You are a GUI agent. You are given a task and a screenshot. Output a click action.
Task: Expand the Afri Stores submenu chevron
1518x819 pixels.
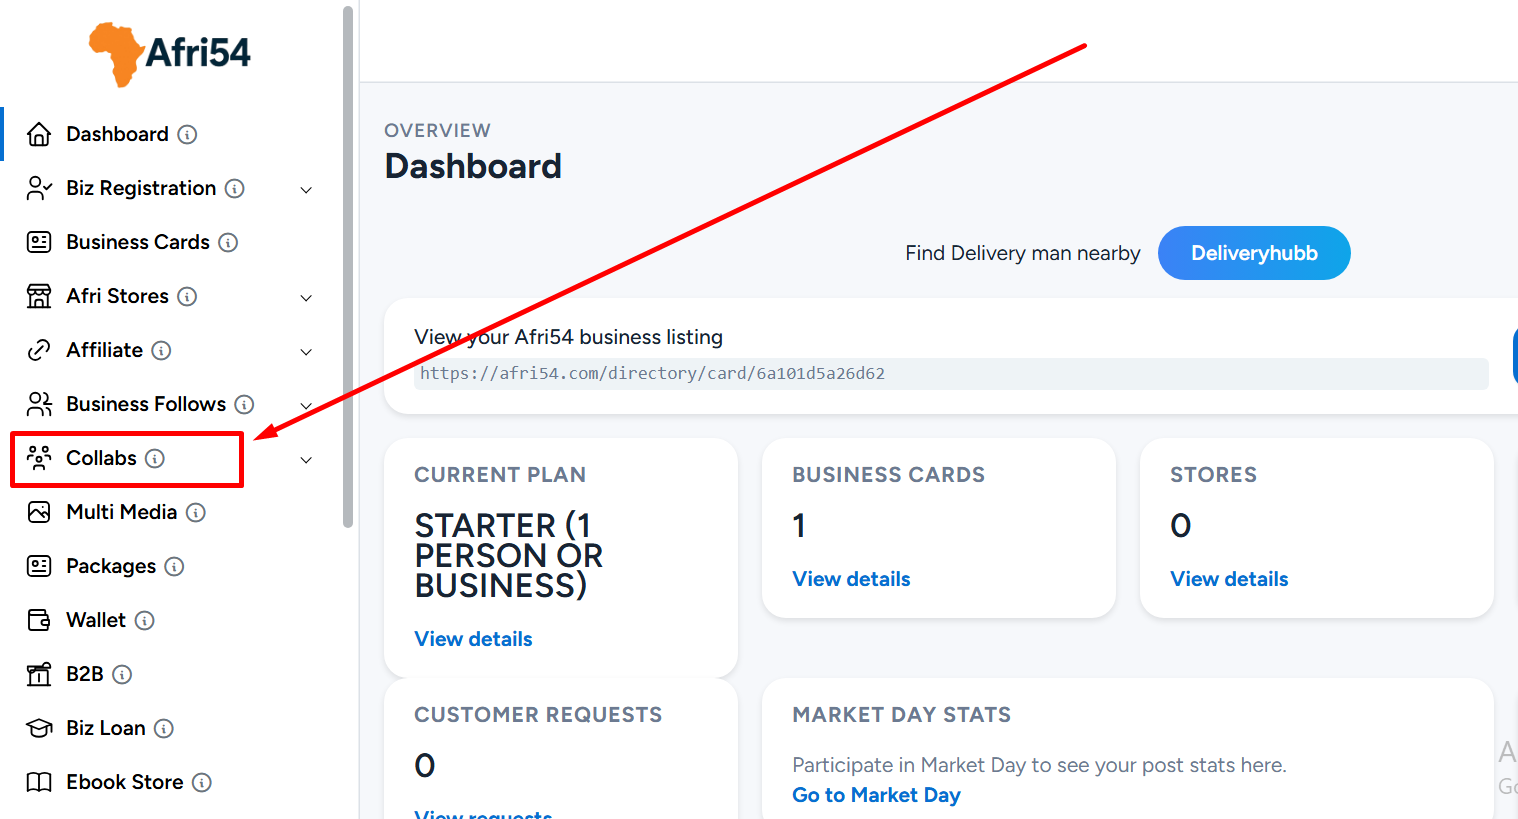[306, 298]
